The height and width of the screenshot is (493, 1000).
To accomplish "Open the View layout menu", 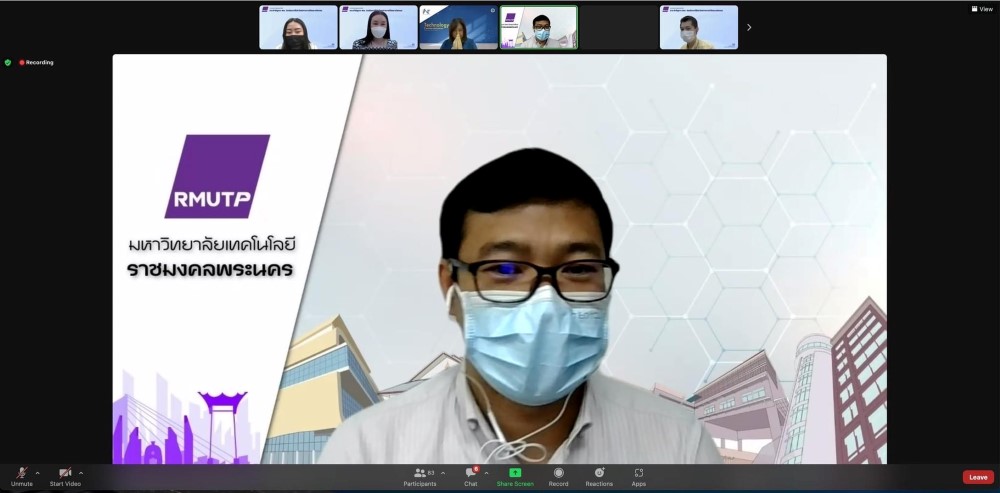I will pyautogui.click(x=982, y=9).
